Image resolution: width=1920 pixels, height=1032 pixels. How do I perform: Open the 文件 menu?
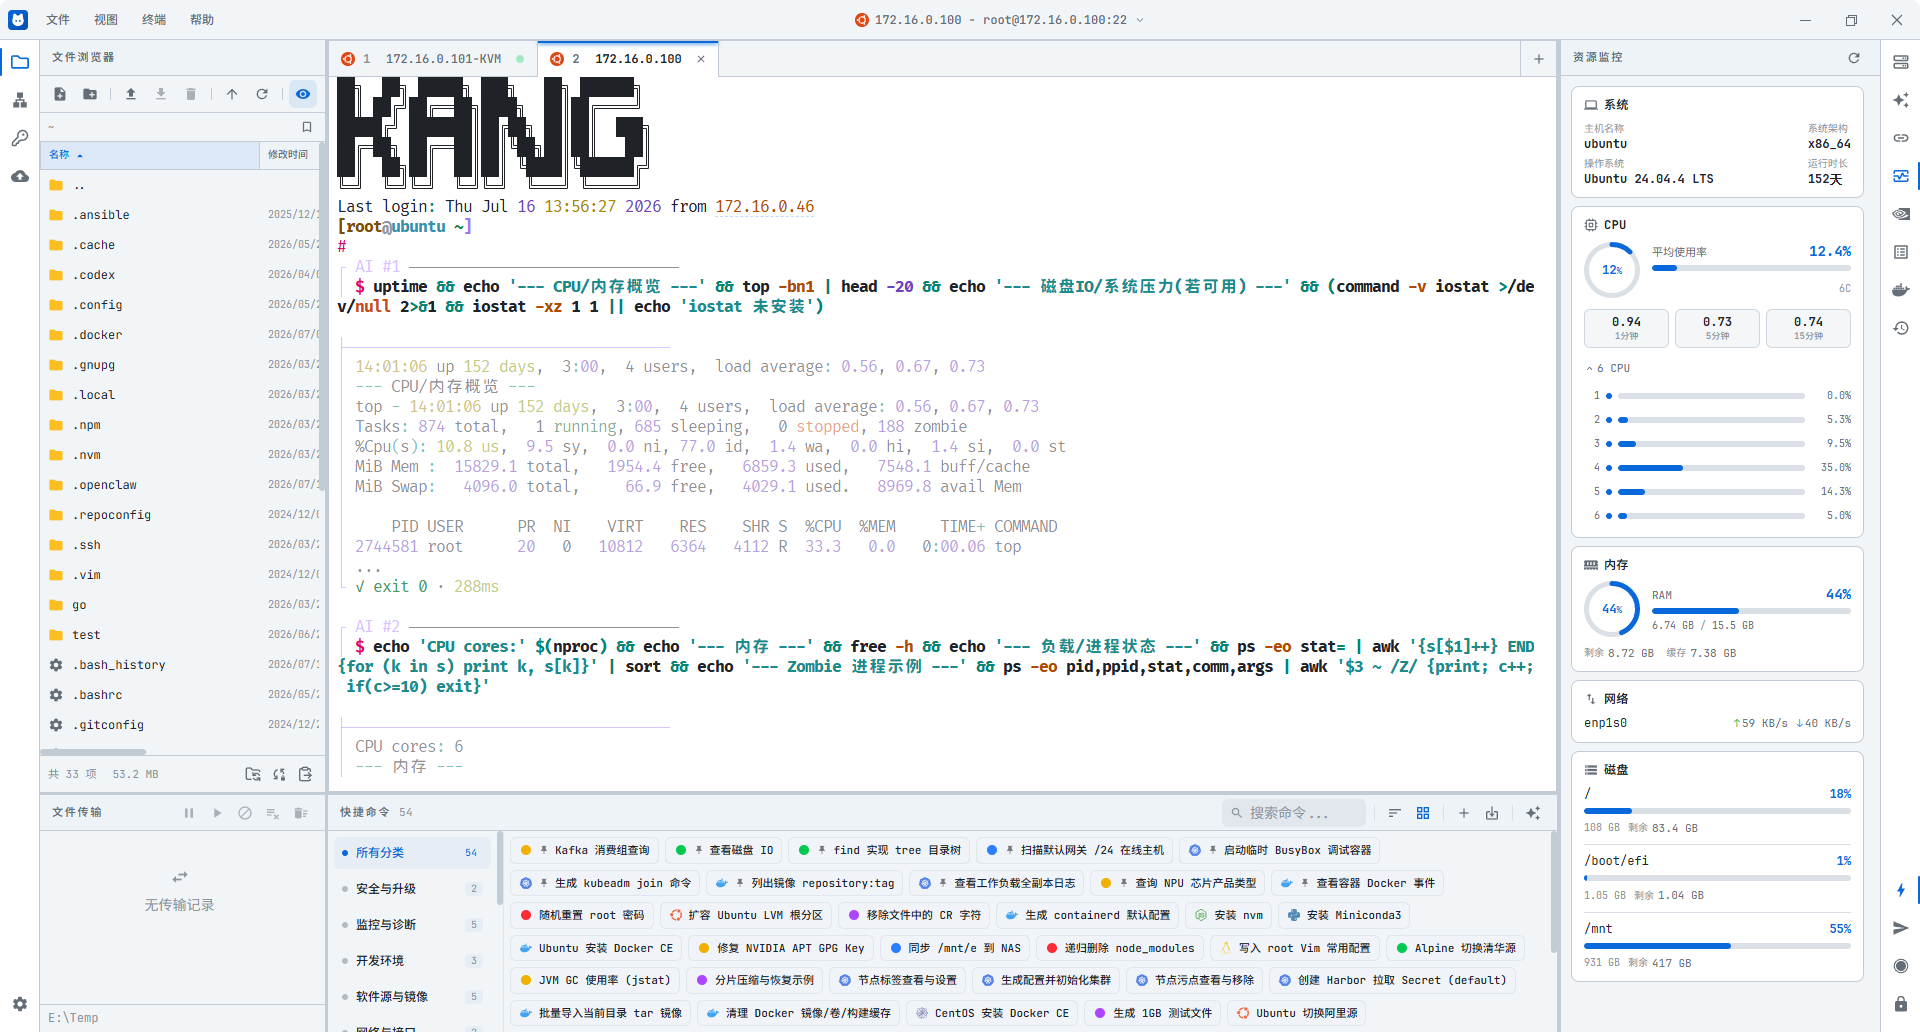[x=58, y=19]
